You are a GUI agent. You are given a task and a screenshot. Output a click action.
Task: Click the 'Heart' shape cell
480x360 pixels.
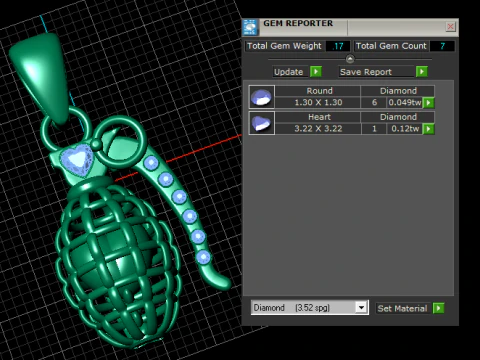point(318,117)
